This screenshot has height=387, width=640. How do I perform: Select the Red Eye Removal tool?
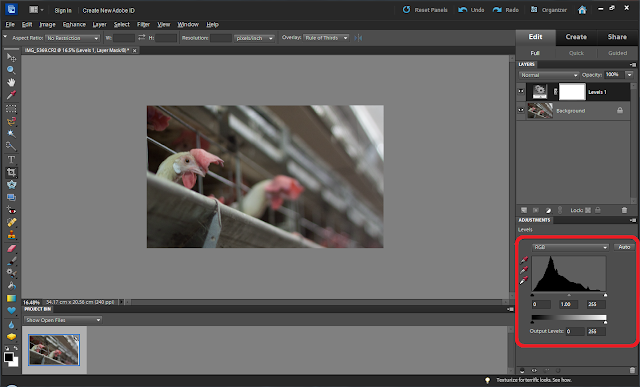pyautogui.click(x=11, y=210)
